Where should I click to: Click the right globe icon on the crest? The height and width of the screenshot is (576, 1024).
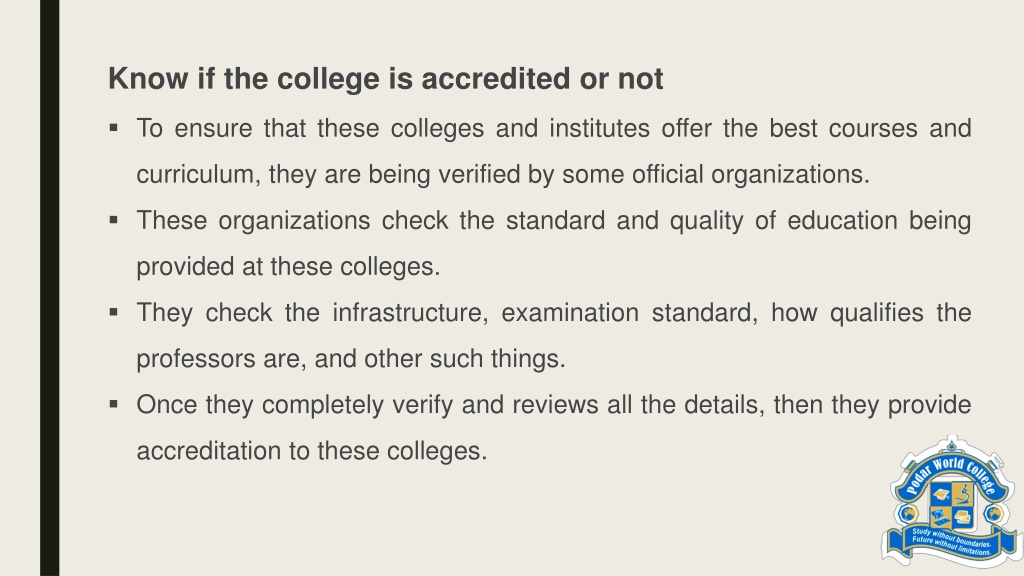click(993, 513)
